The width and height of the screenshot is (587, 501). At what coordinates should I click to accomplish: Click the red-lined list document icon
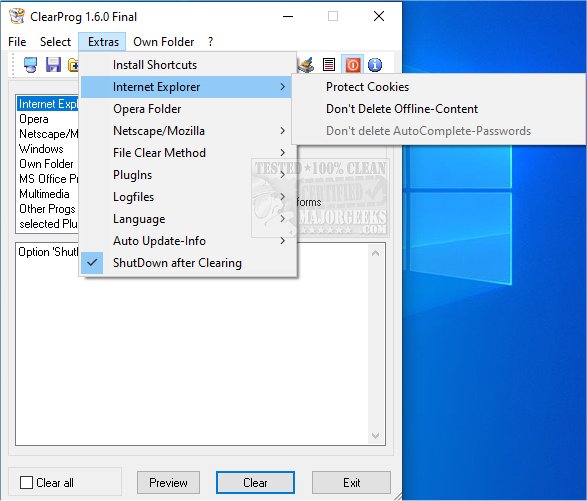(329, 65)
